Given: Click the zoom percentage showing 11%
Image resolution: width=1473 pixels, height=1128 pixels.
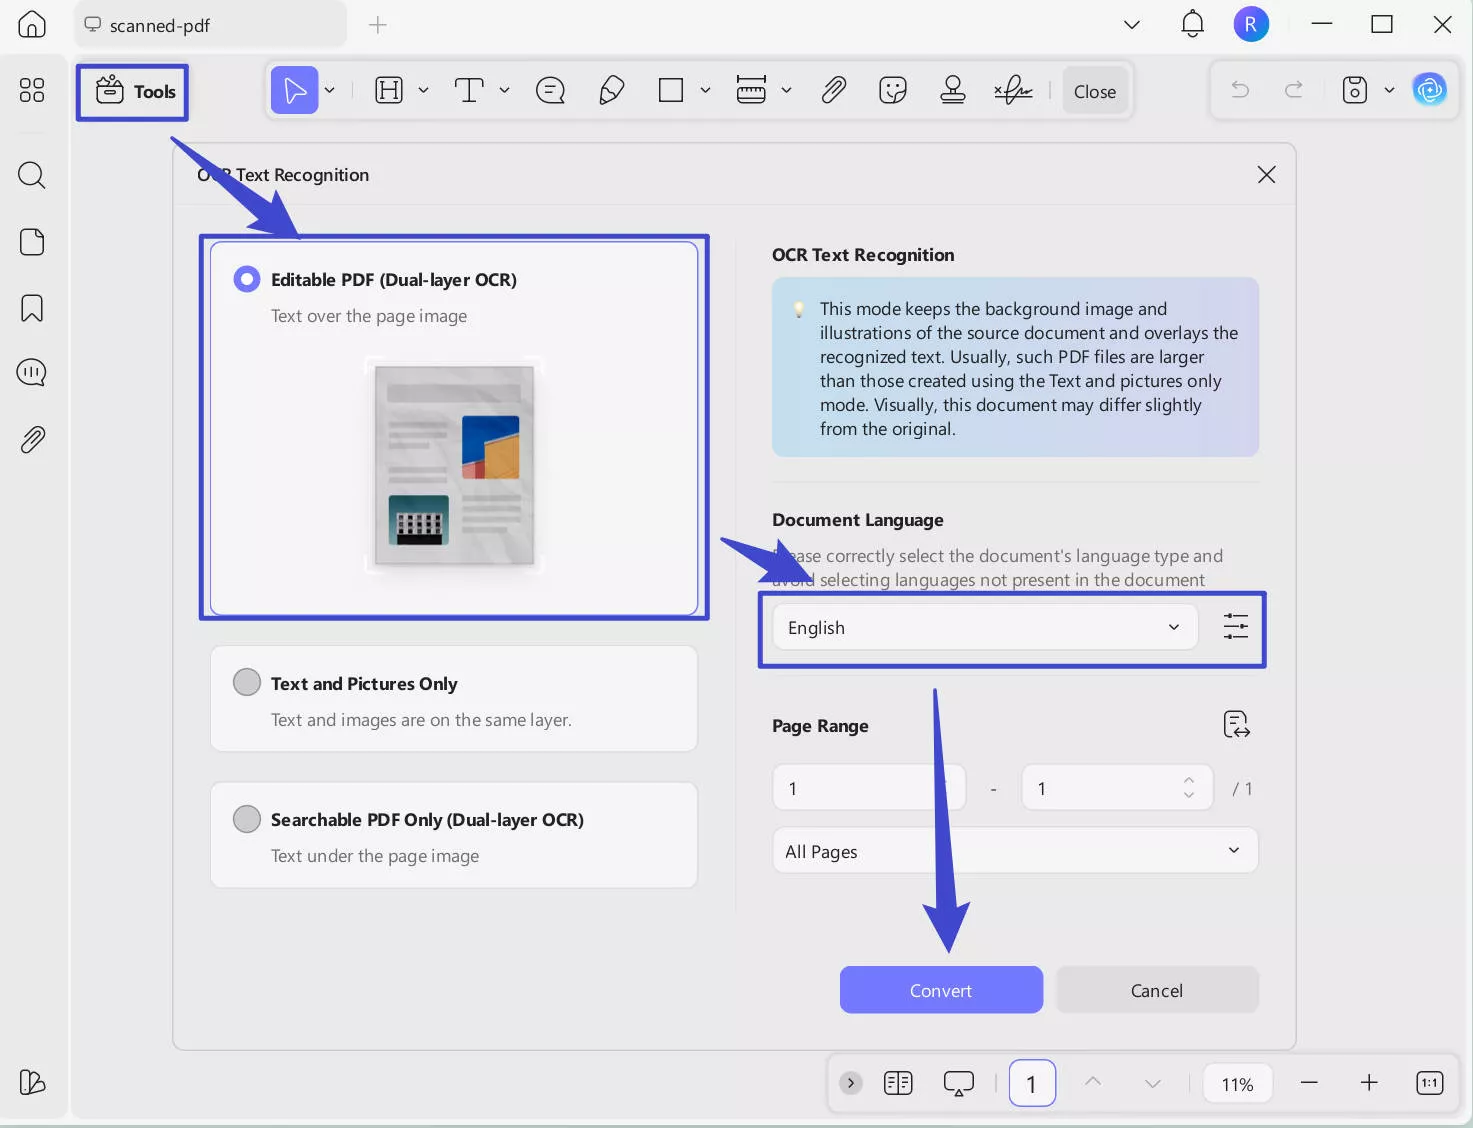Looking at the screenshot, I should pyautogui.click(x=1237, y=1083).
